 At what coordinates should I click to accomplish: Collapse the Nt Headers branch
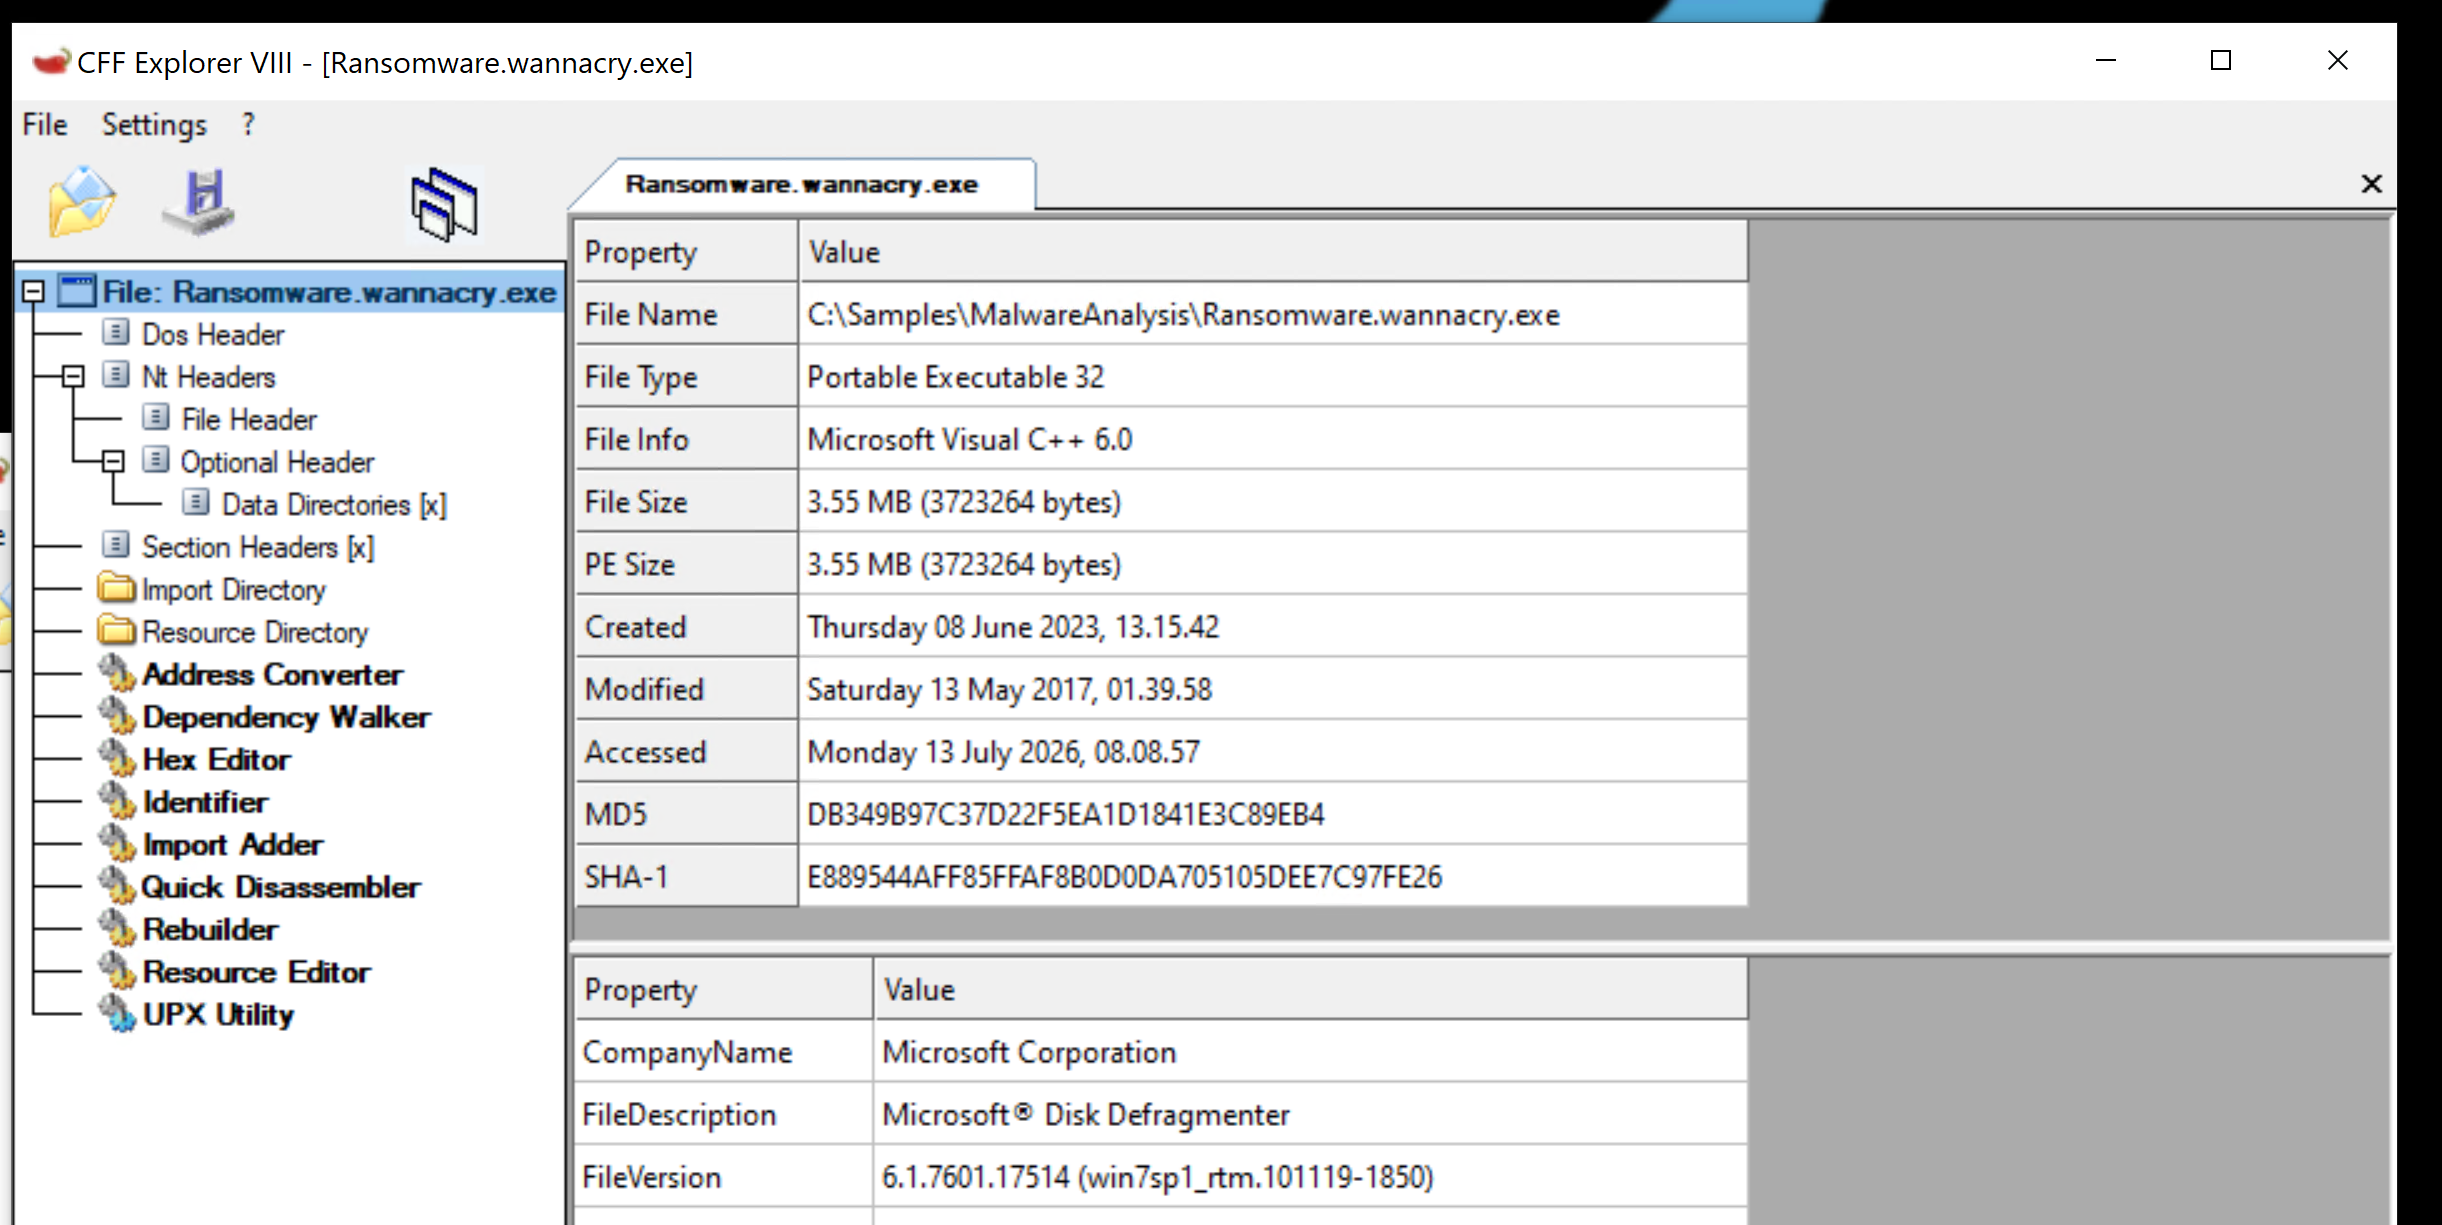pyautogui.click(x=73, y=377)
